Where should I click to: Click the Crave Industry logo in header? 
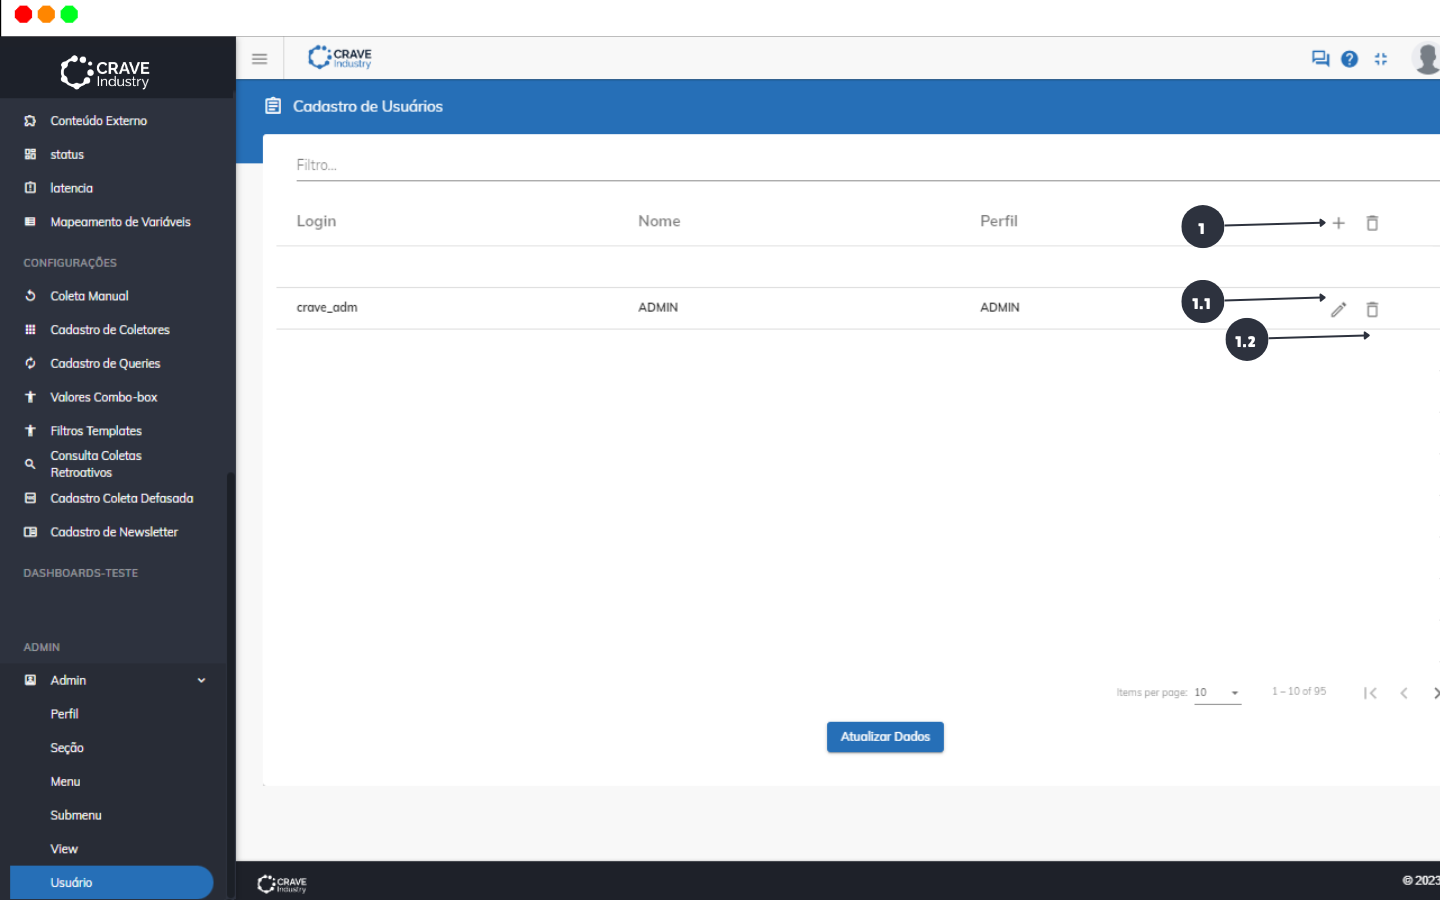click(339, 58)
